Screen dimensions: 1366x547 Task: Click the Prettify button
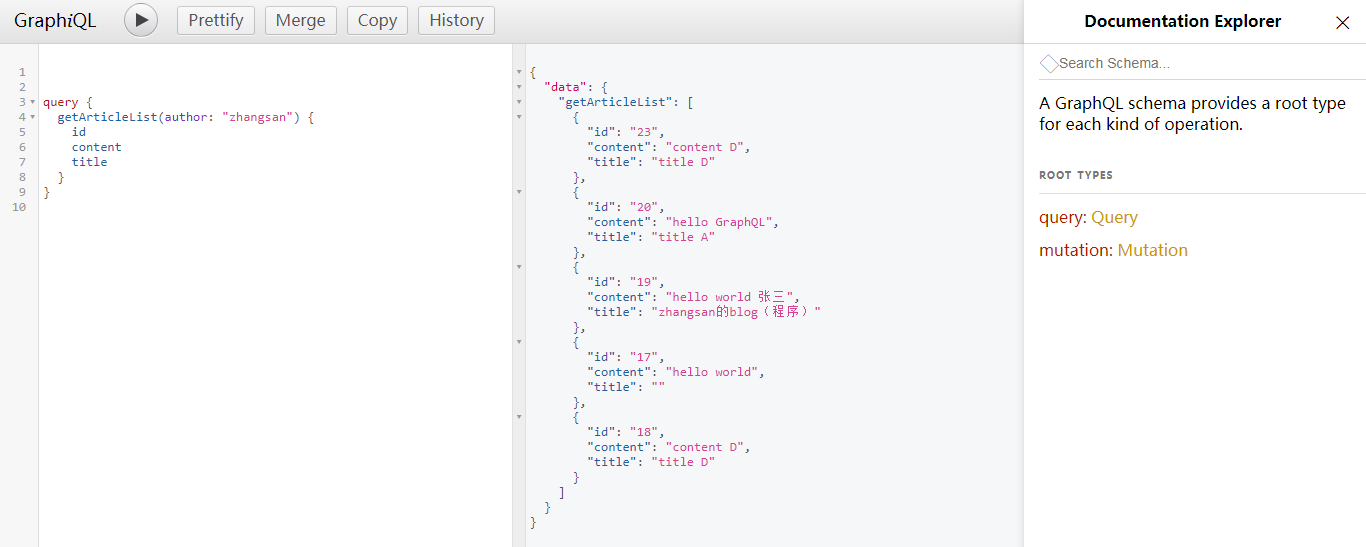216,20
